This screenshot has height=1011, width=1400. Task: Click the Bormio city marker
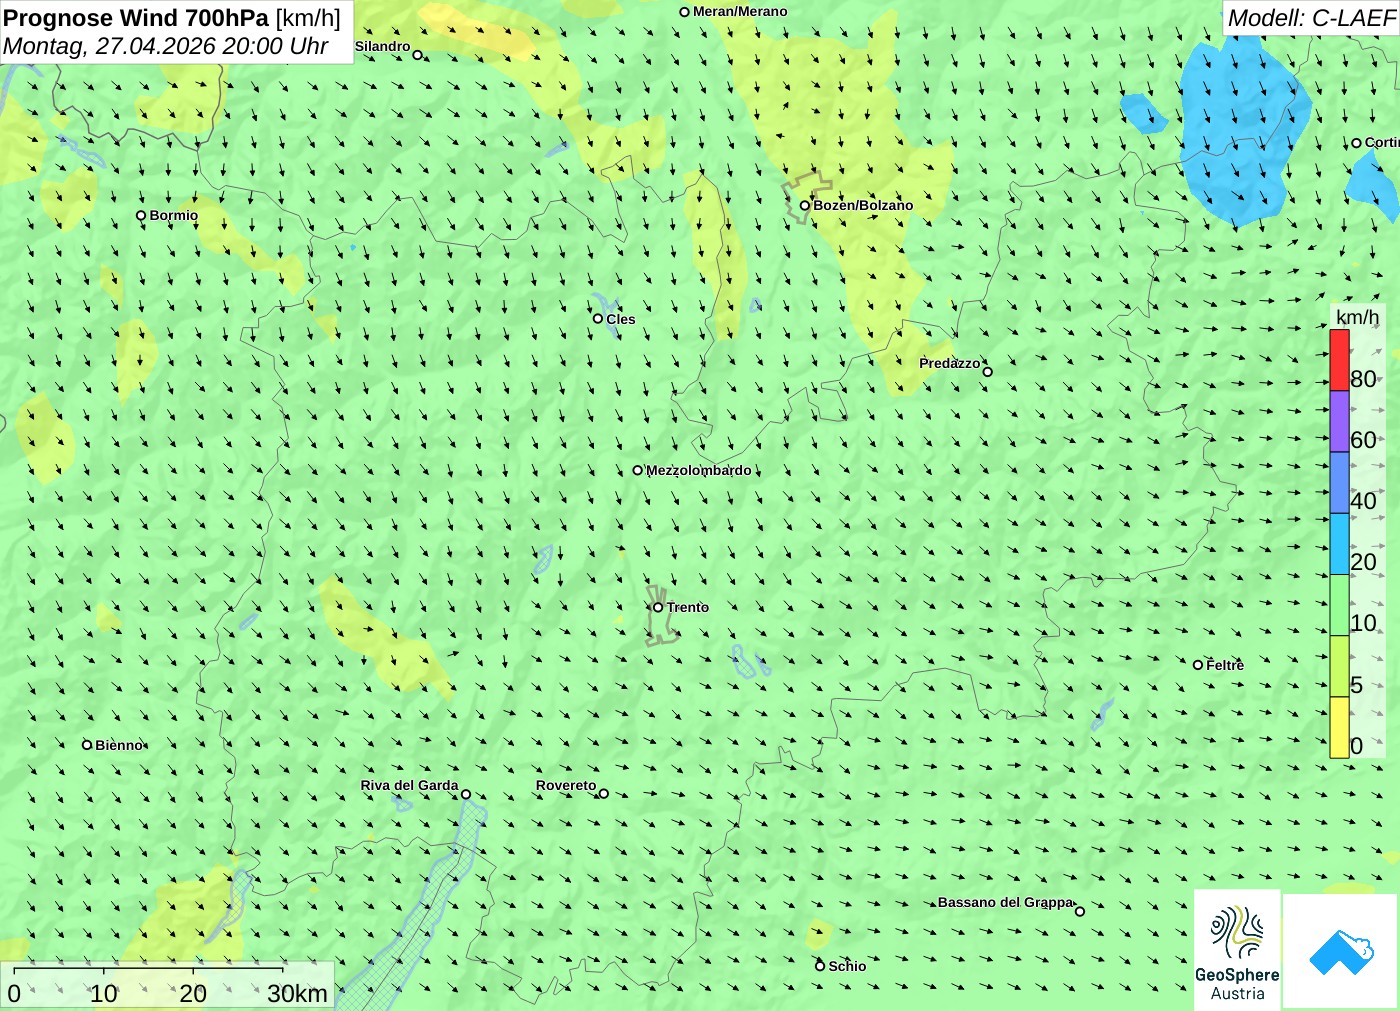(x=141, y=216)
